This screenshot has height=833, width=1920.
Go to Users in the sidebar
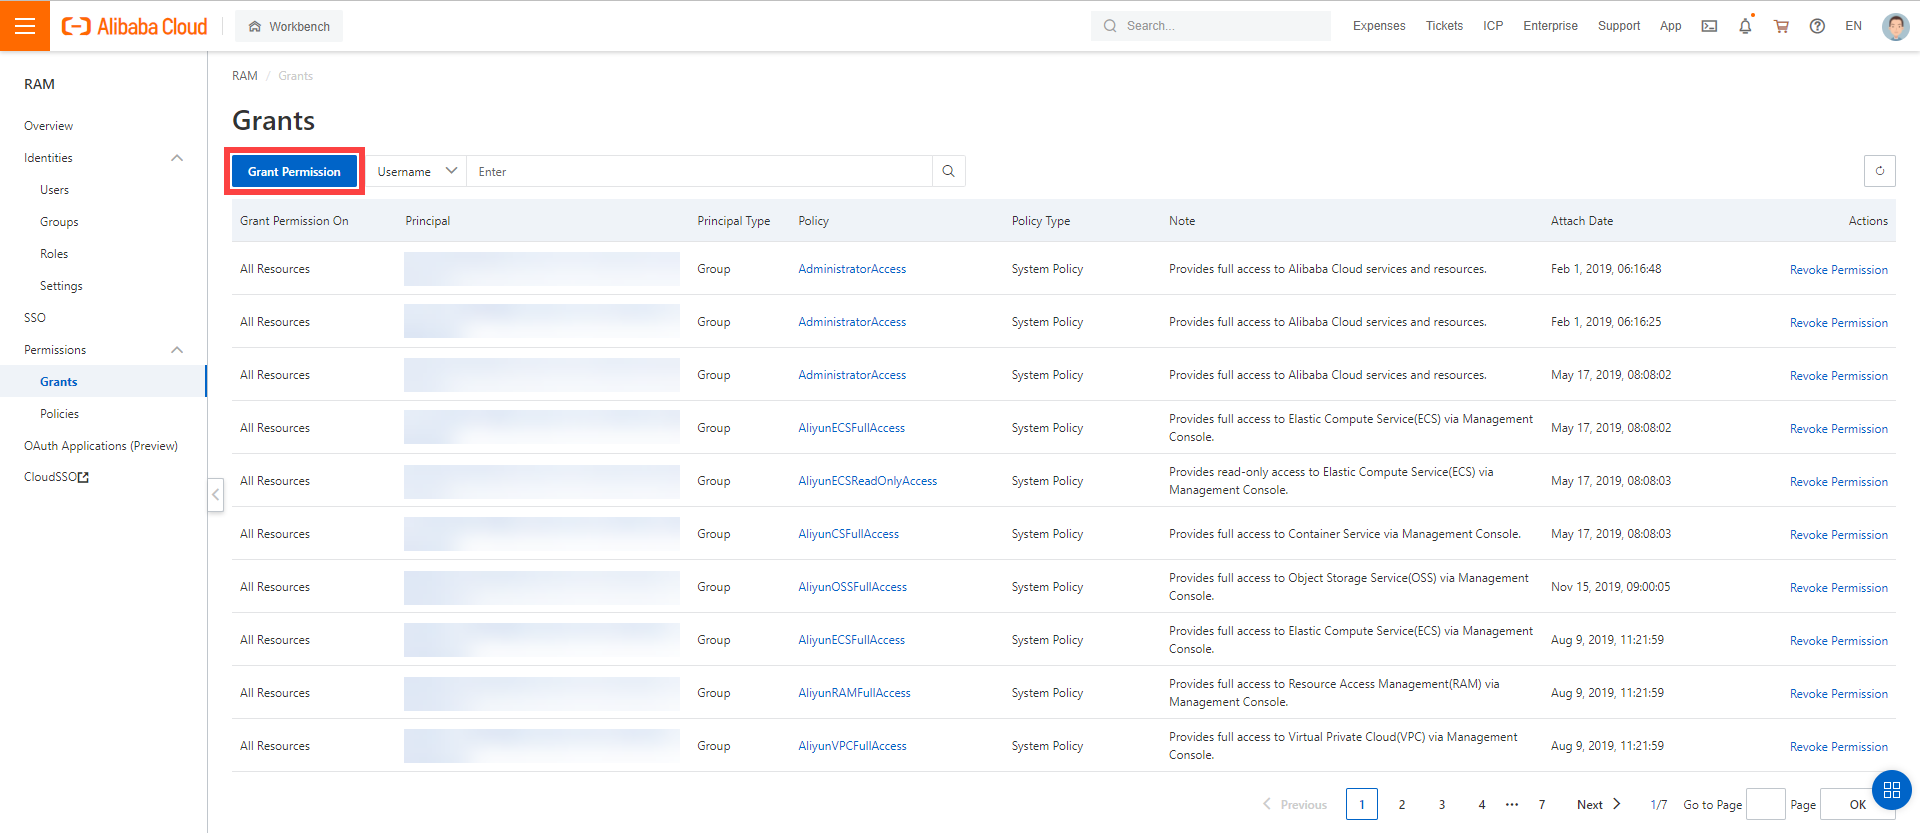tap(54, 190)
